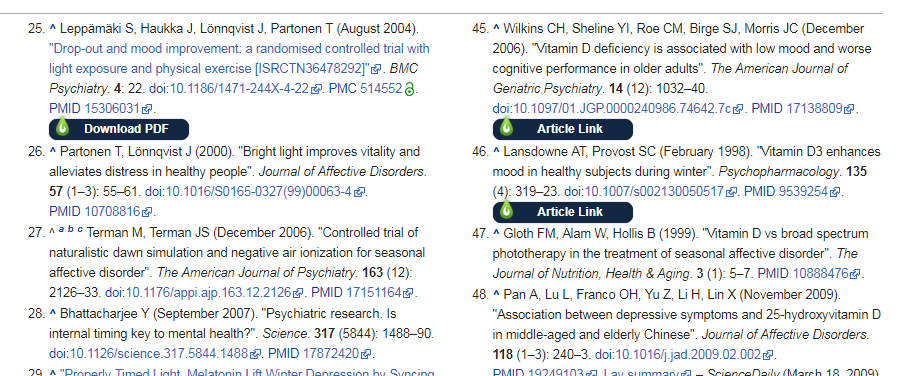Click the caret back-link for reference 28
The width and height of the screenshot is (901, 376).
(53, 313)
